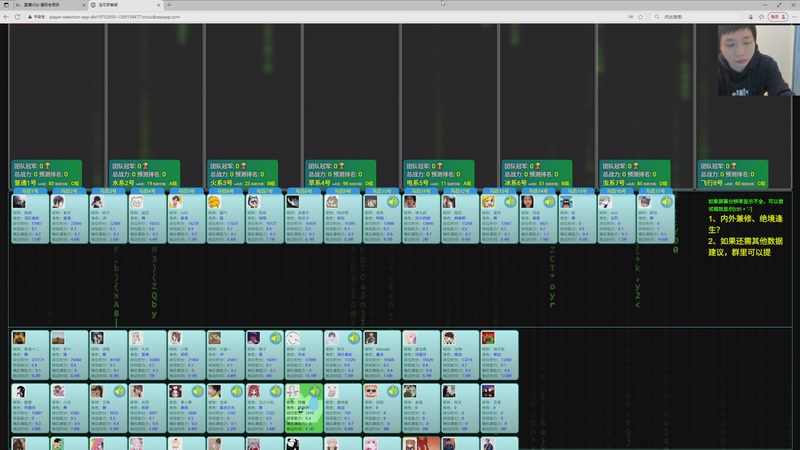
Task: Click the trophy icon in 虫系7号 team box
Action: click(x=636, y=166)
